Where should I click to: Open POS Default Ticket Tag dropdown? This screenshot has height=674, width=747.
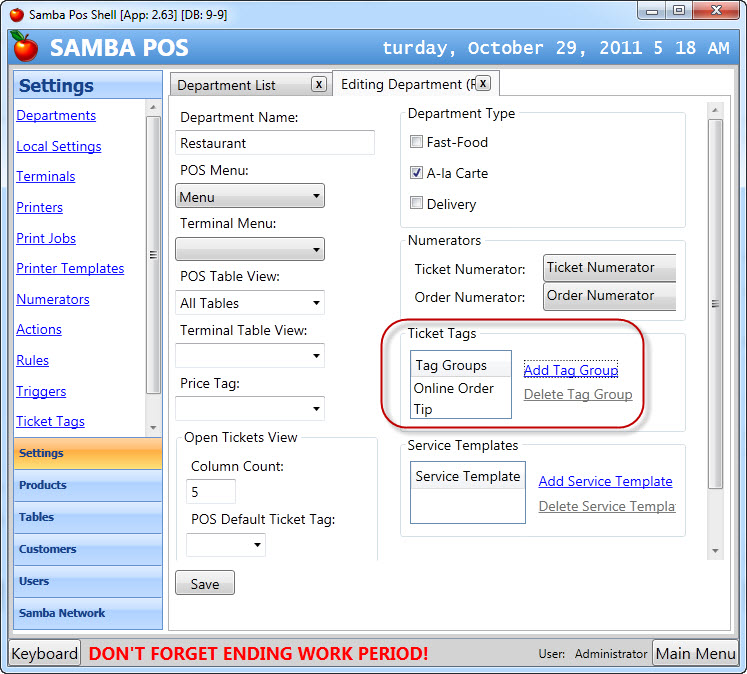(226, 544)
